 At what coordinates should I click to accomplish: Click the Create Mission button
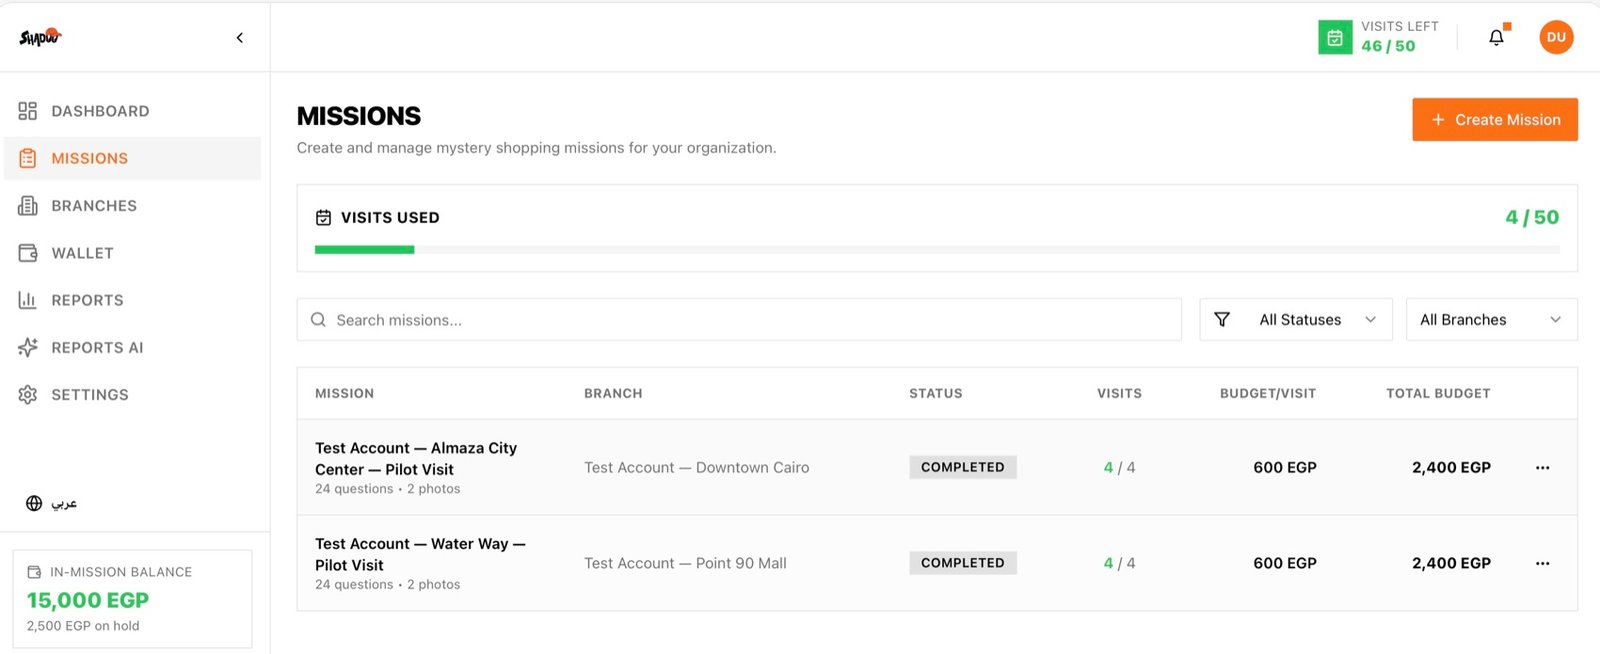1495,120
